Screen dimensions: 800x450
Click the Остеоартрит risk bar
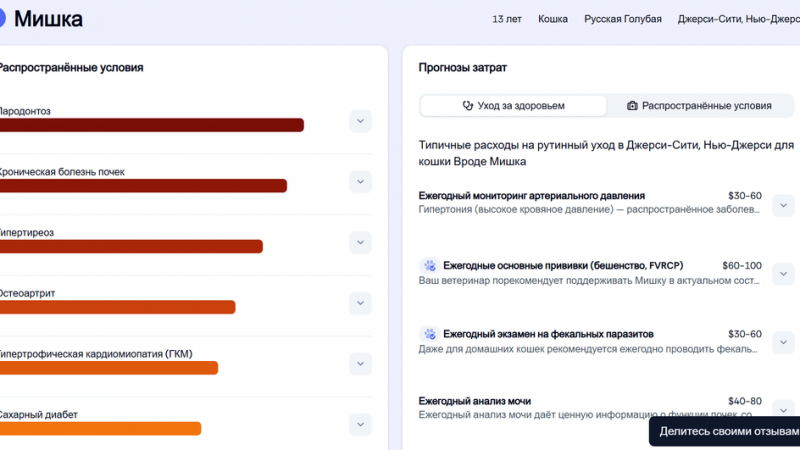(x=117, y=307)
